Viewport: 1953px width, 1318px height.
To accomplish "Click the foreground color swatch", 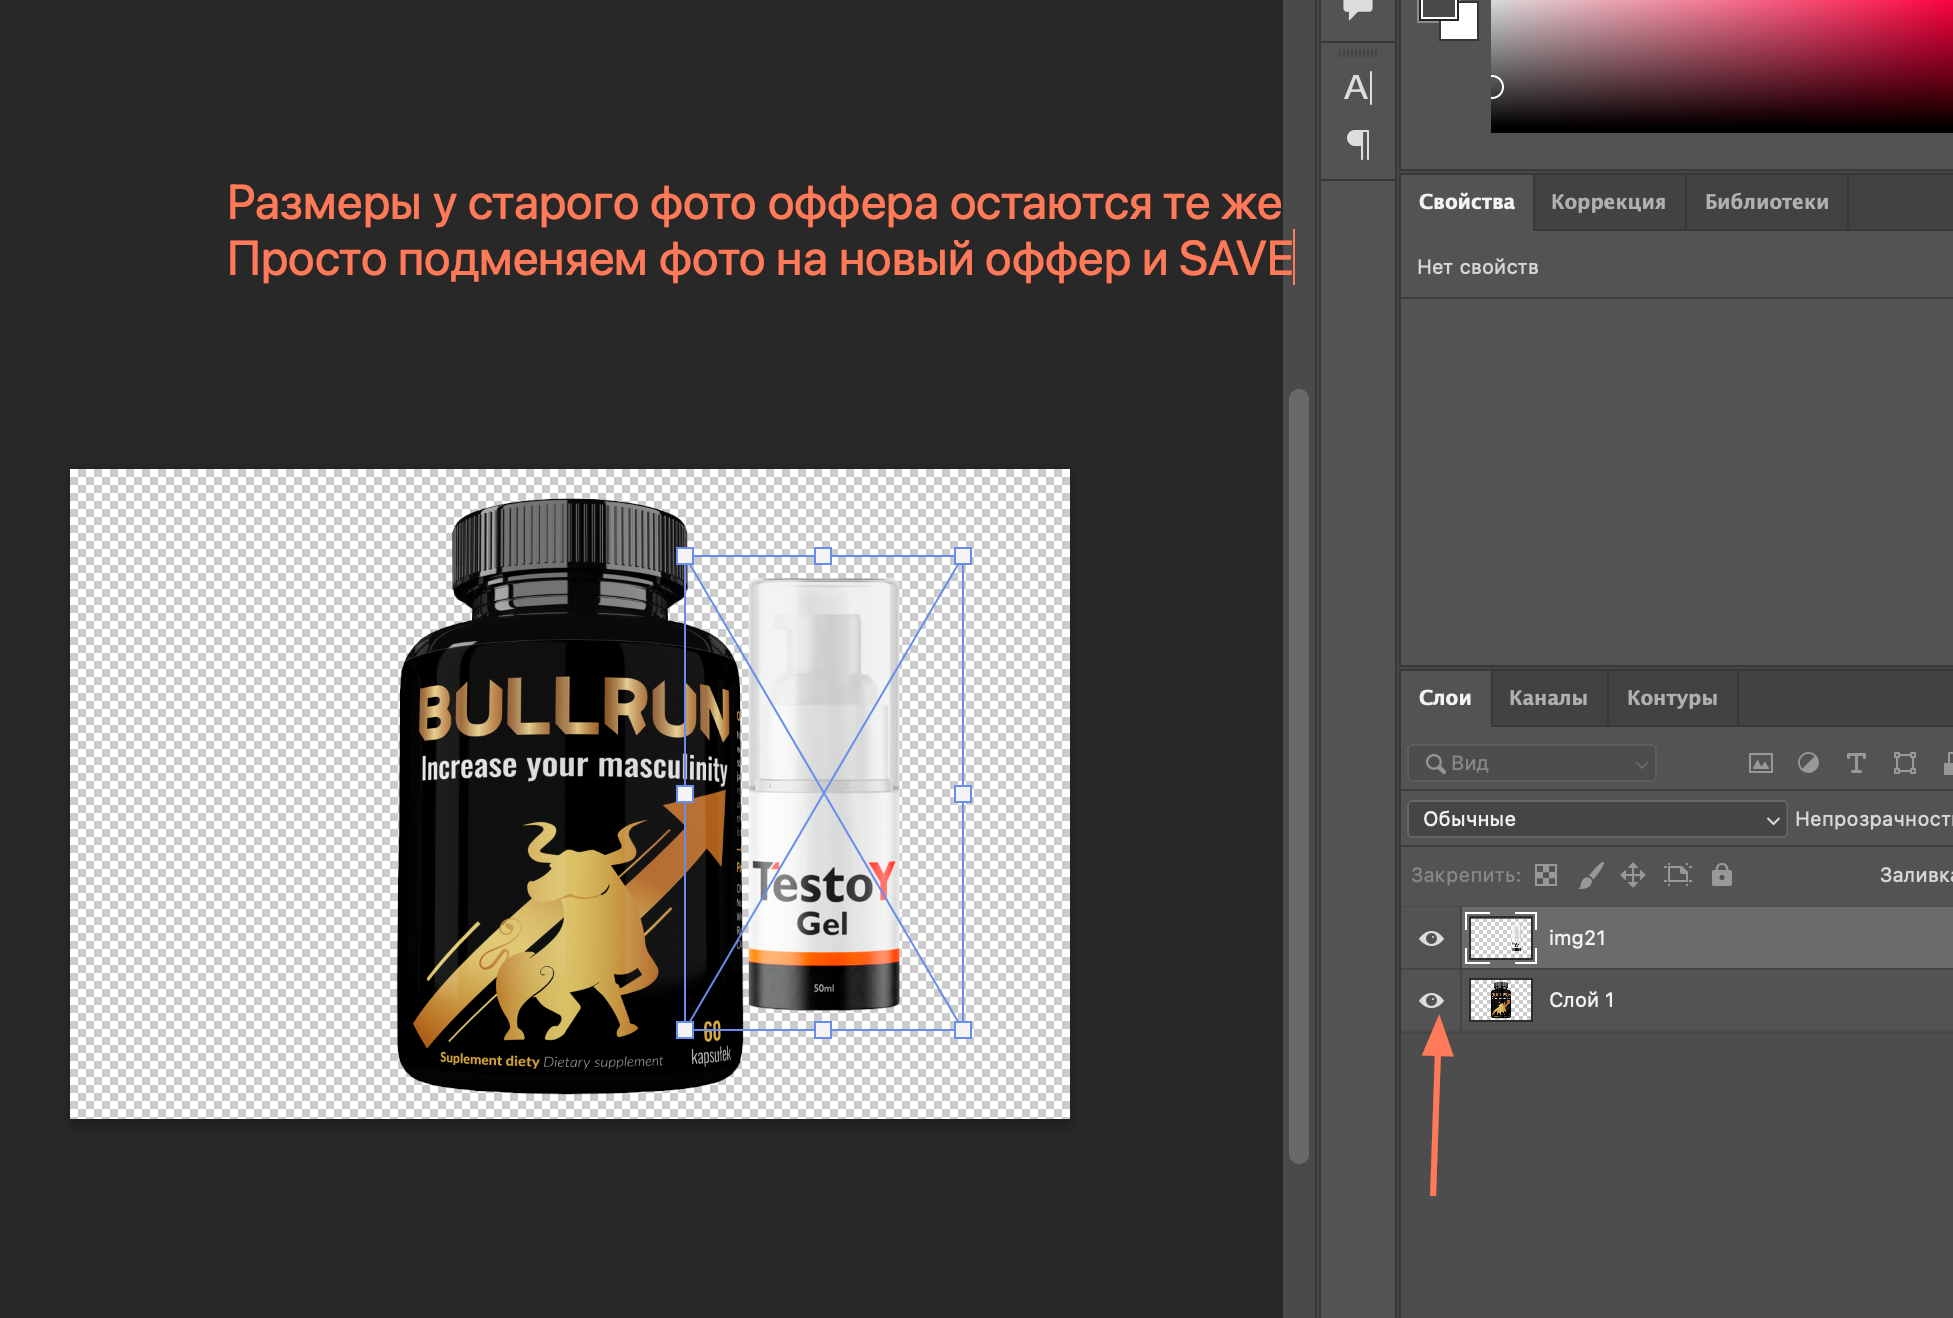I will [x=1437, y=8].
